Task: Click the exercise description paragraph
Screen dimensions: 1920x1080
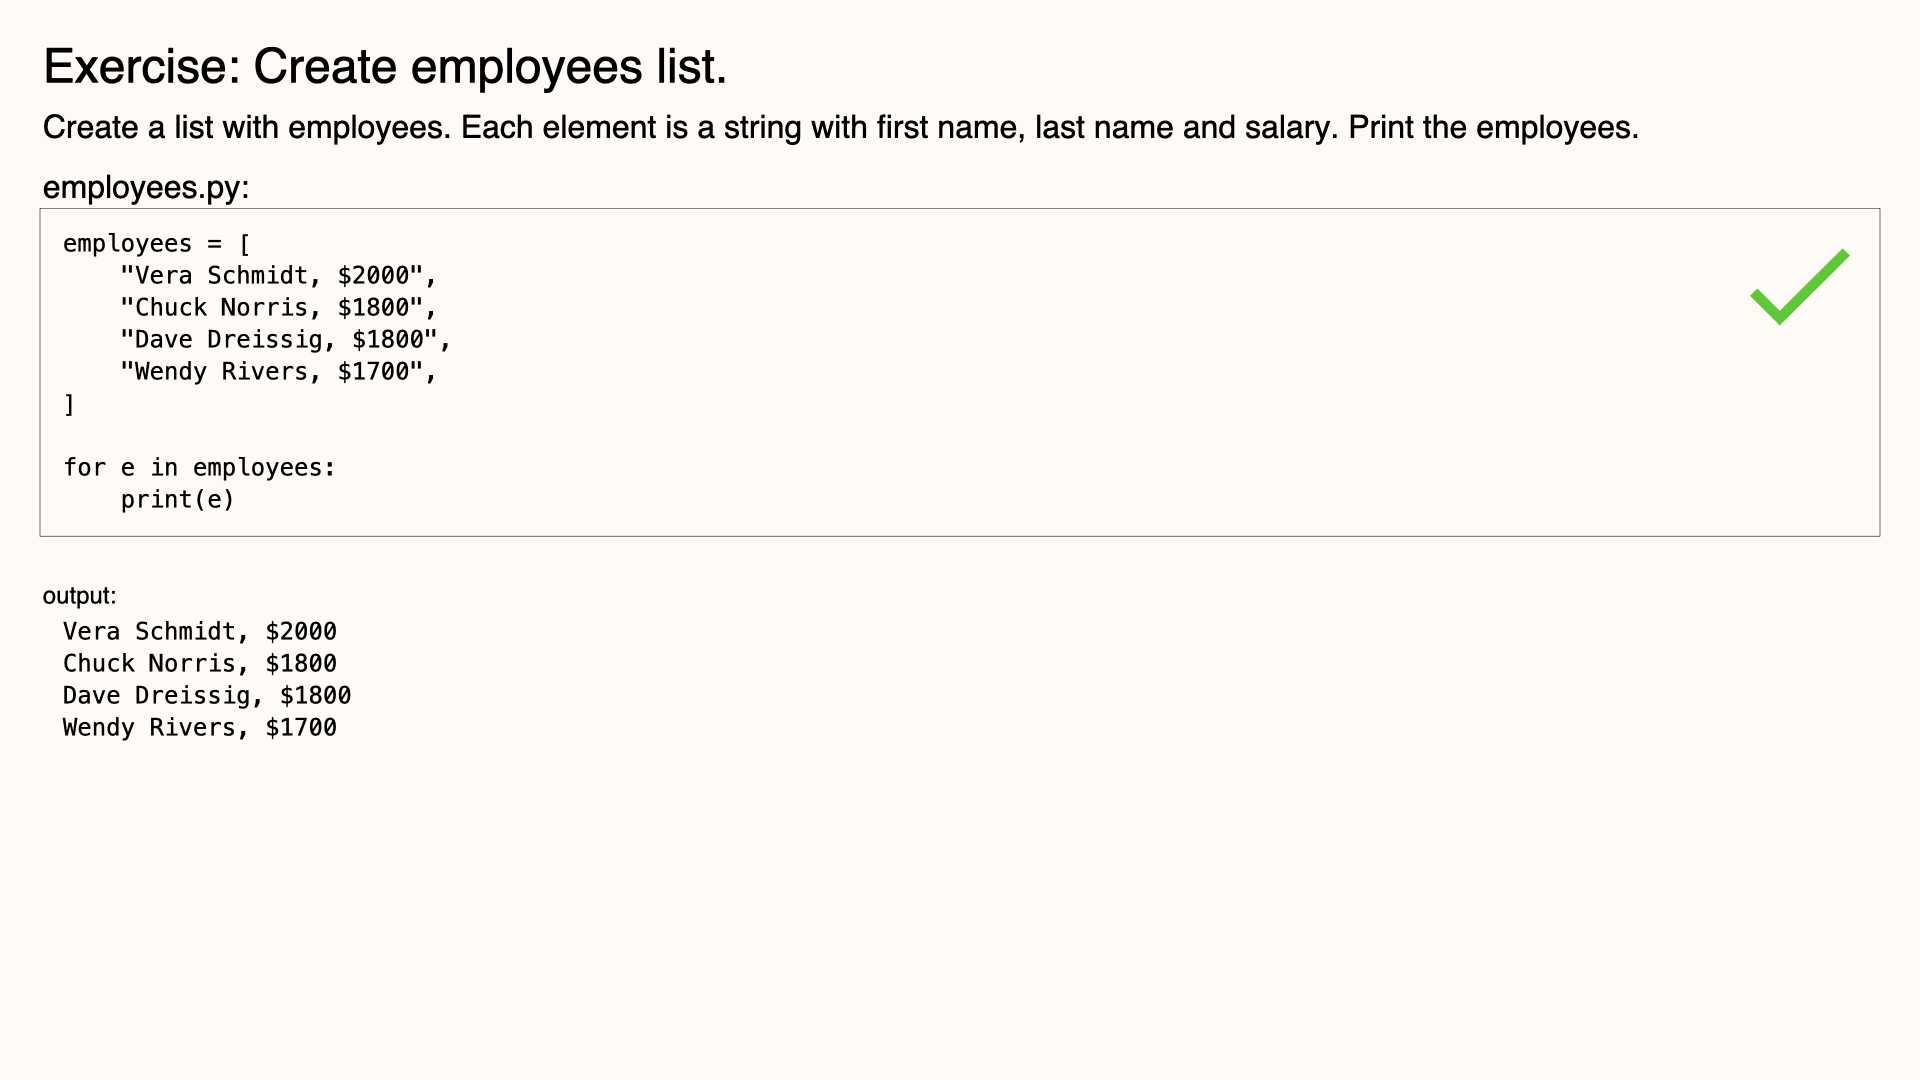Action: click(x=841, y=128)
